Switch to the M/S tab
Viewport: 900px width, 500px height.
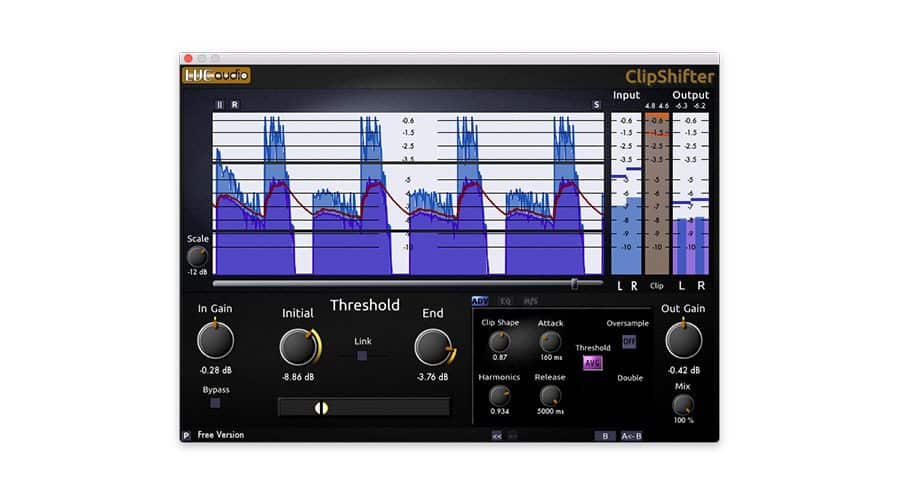[530, 301]
